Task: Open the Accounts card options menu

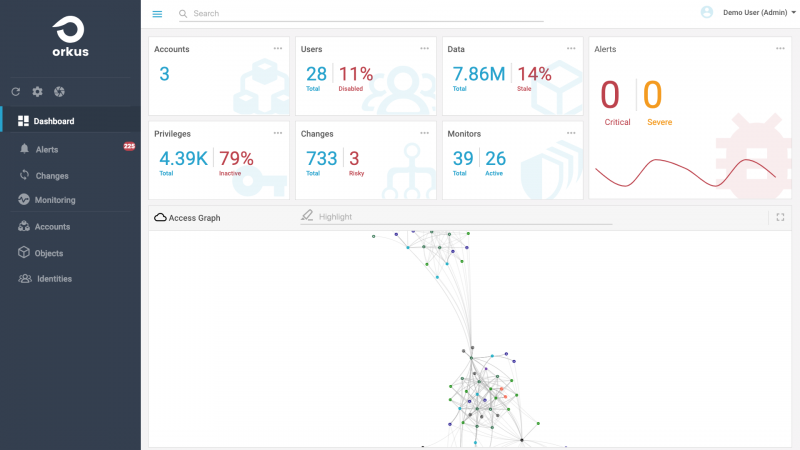Action: (x=278, y=48)
